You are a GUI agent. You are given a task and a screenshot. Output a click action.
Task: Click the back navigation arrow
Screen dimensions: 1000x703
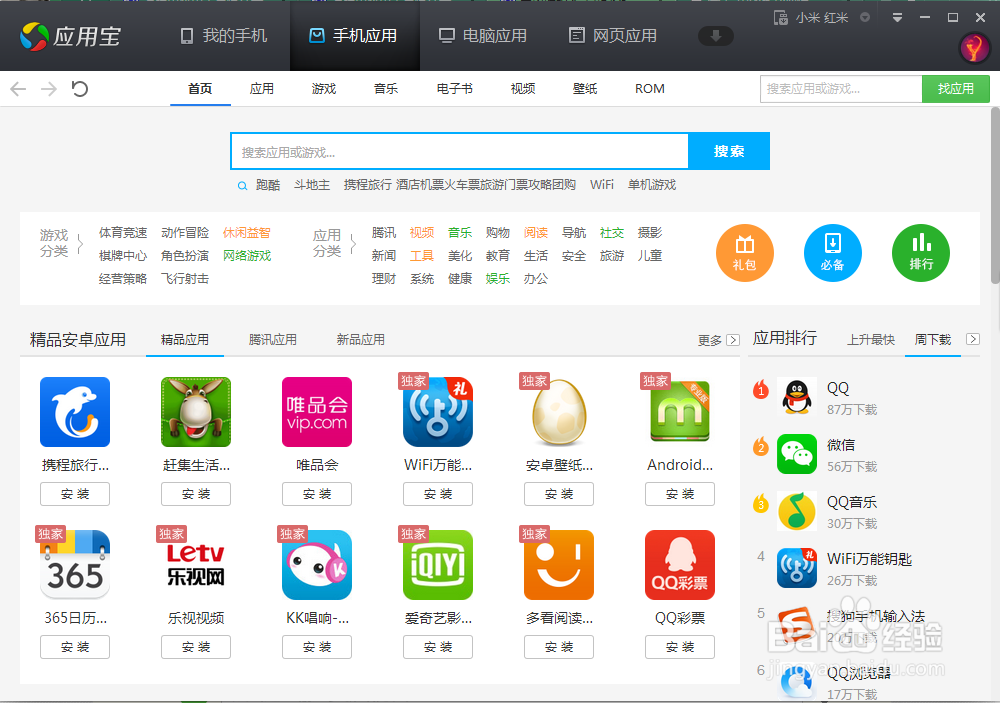point(17,89)
